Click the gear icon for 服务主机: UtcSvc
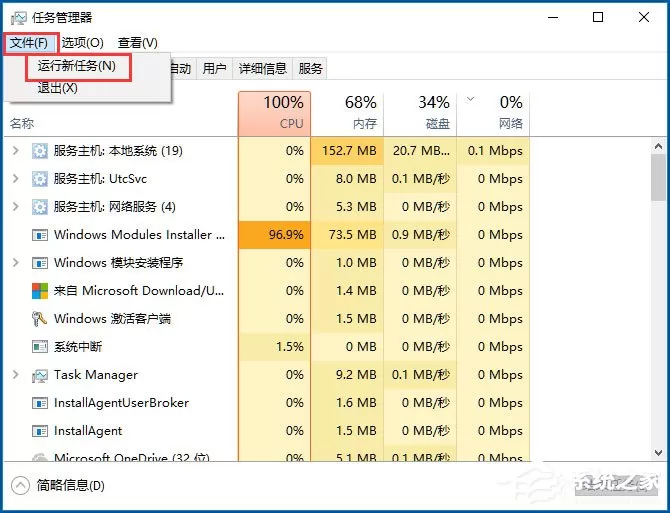Viewport: 670px width, 513px height. click(40, 179)
